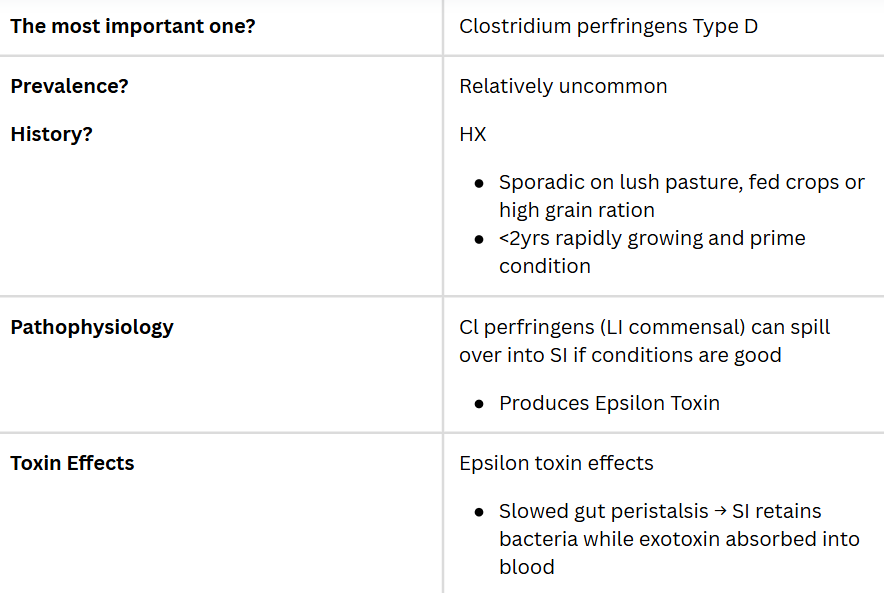The image size is (884, 593).
Task: Click the "Slowed gut peristalsis" bullet text
Action: (x=603, y=511)
